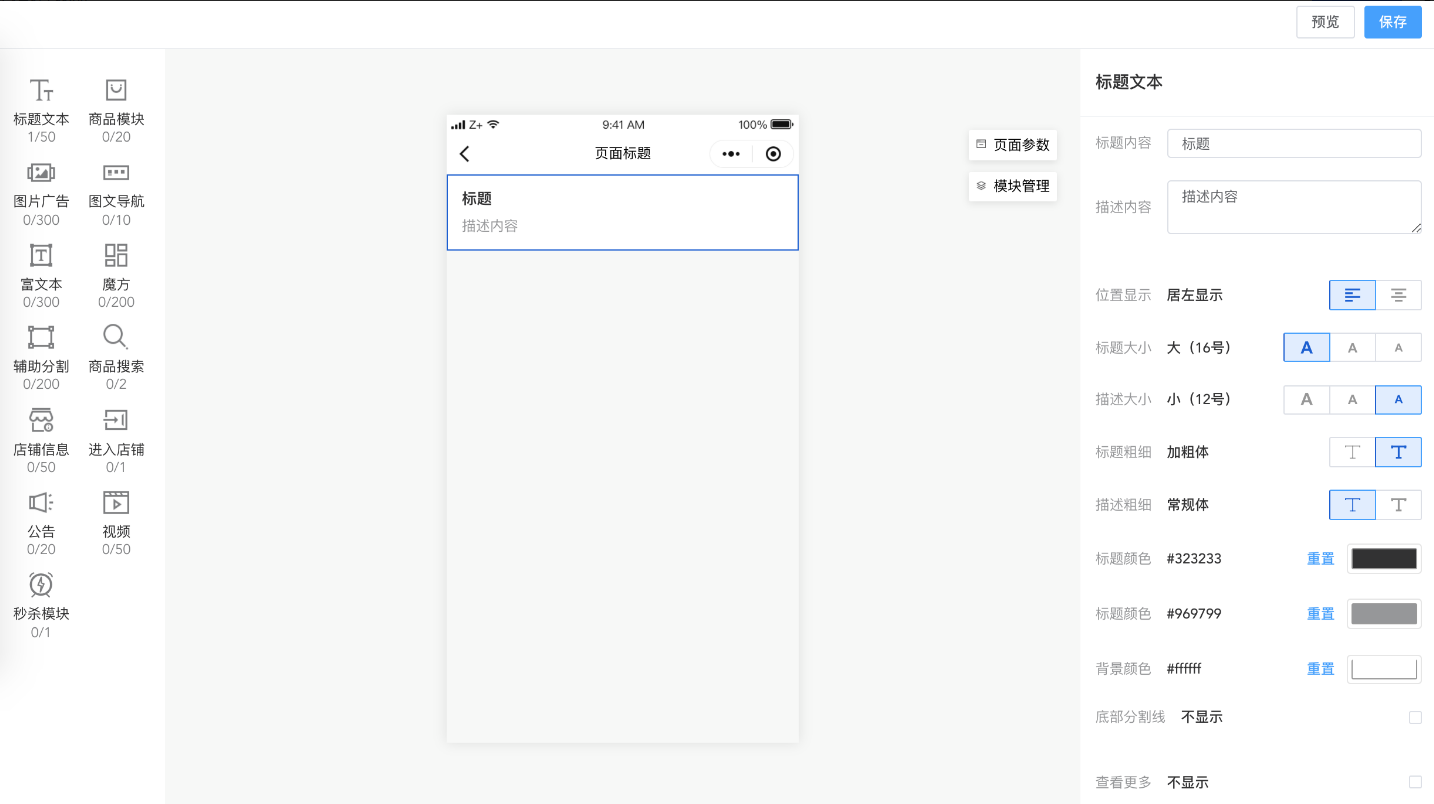Select the 店铺信息 store info module

point(41,440)
